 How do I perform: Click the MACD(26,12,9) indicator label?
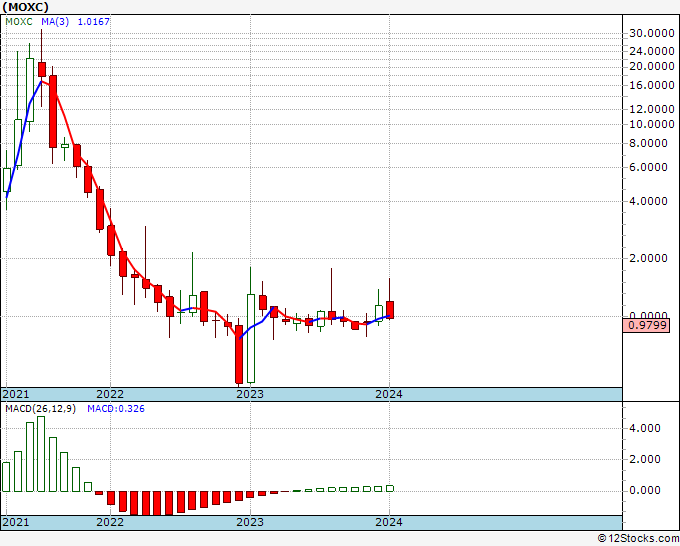pos(40,409)
